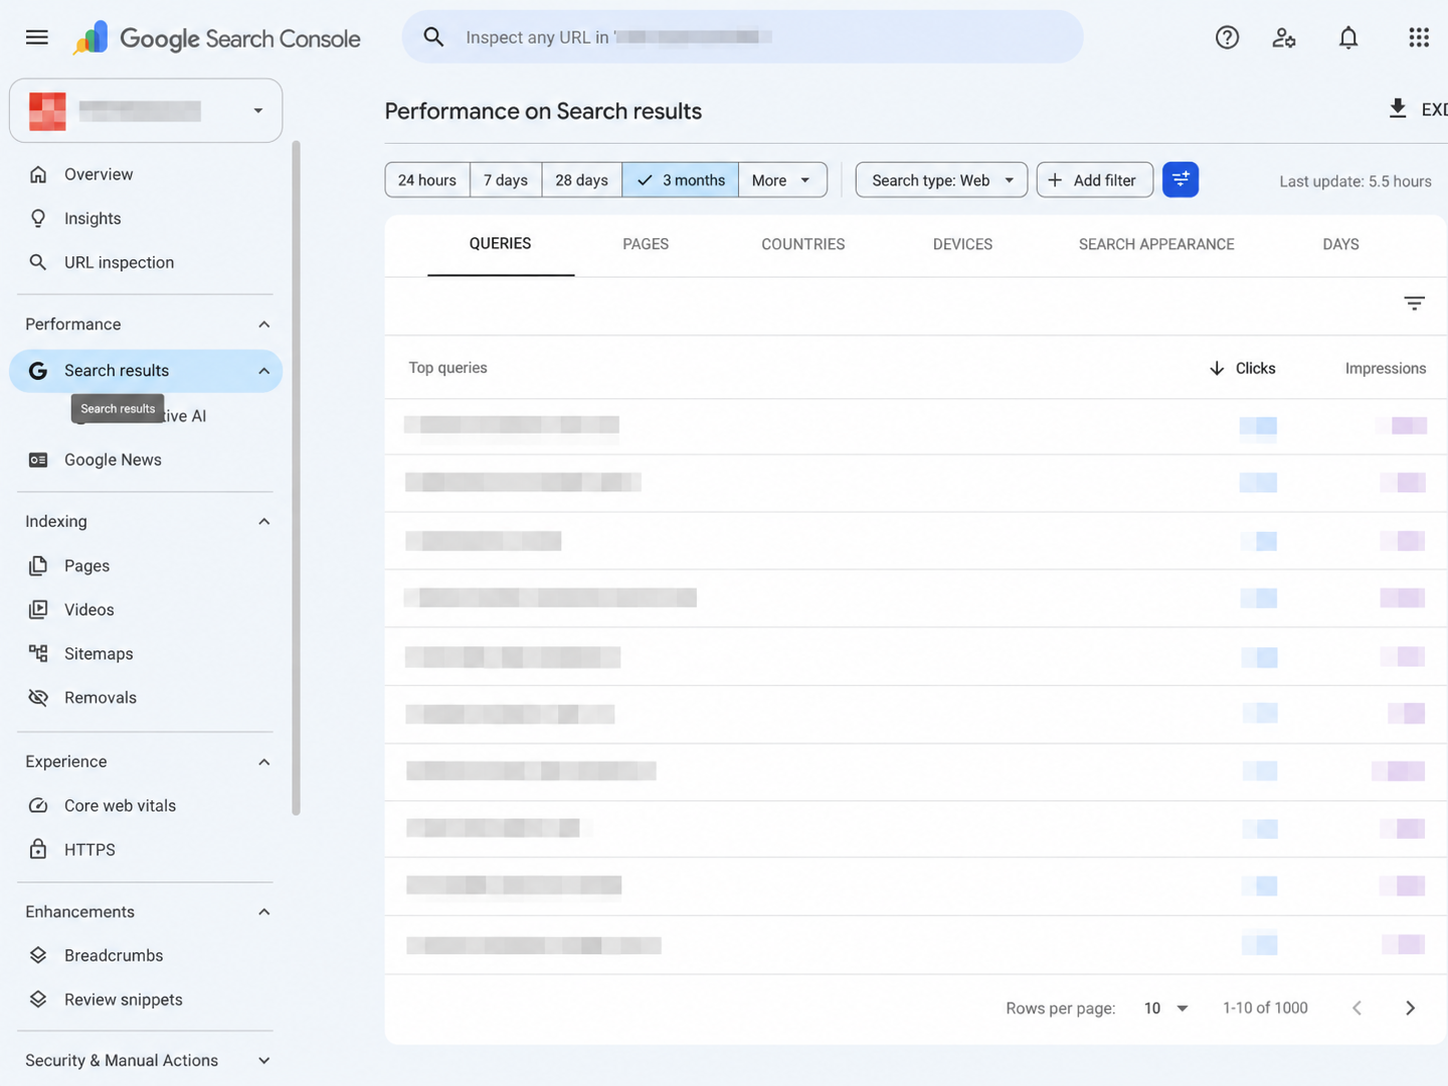The image size is (1448, 1086).
Task: Collapse the Indexing section
Action: click(264, 521)
